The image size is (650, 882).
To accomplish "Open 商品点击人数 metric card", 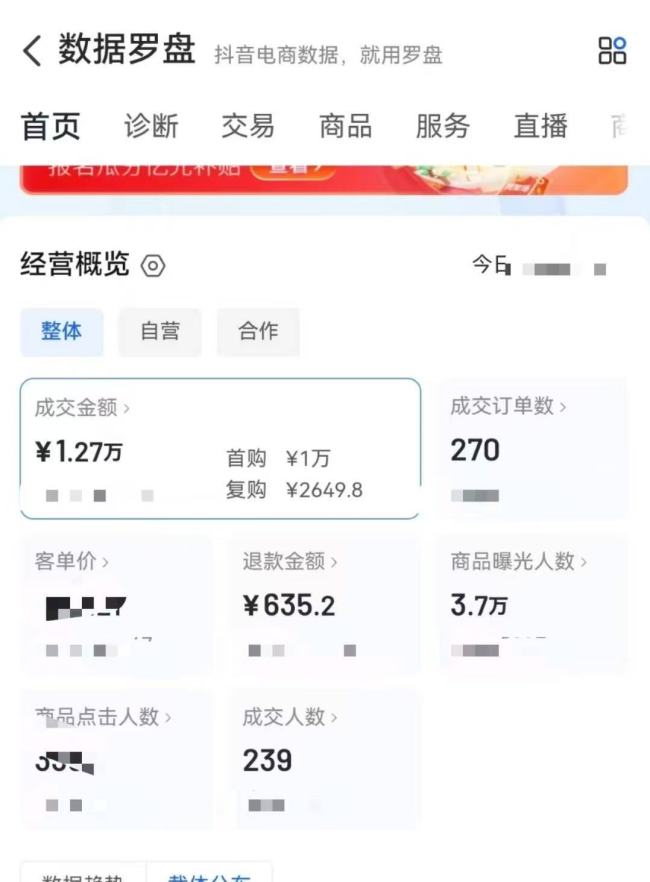I will pos(168,717).
